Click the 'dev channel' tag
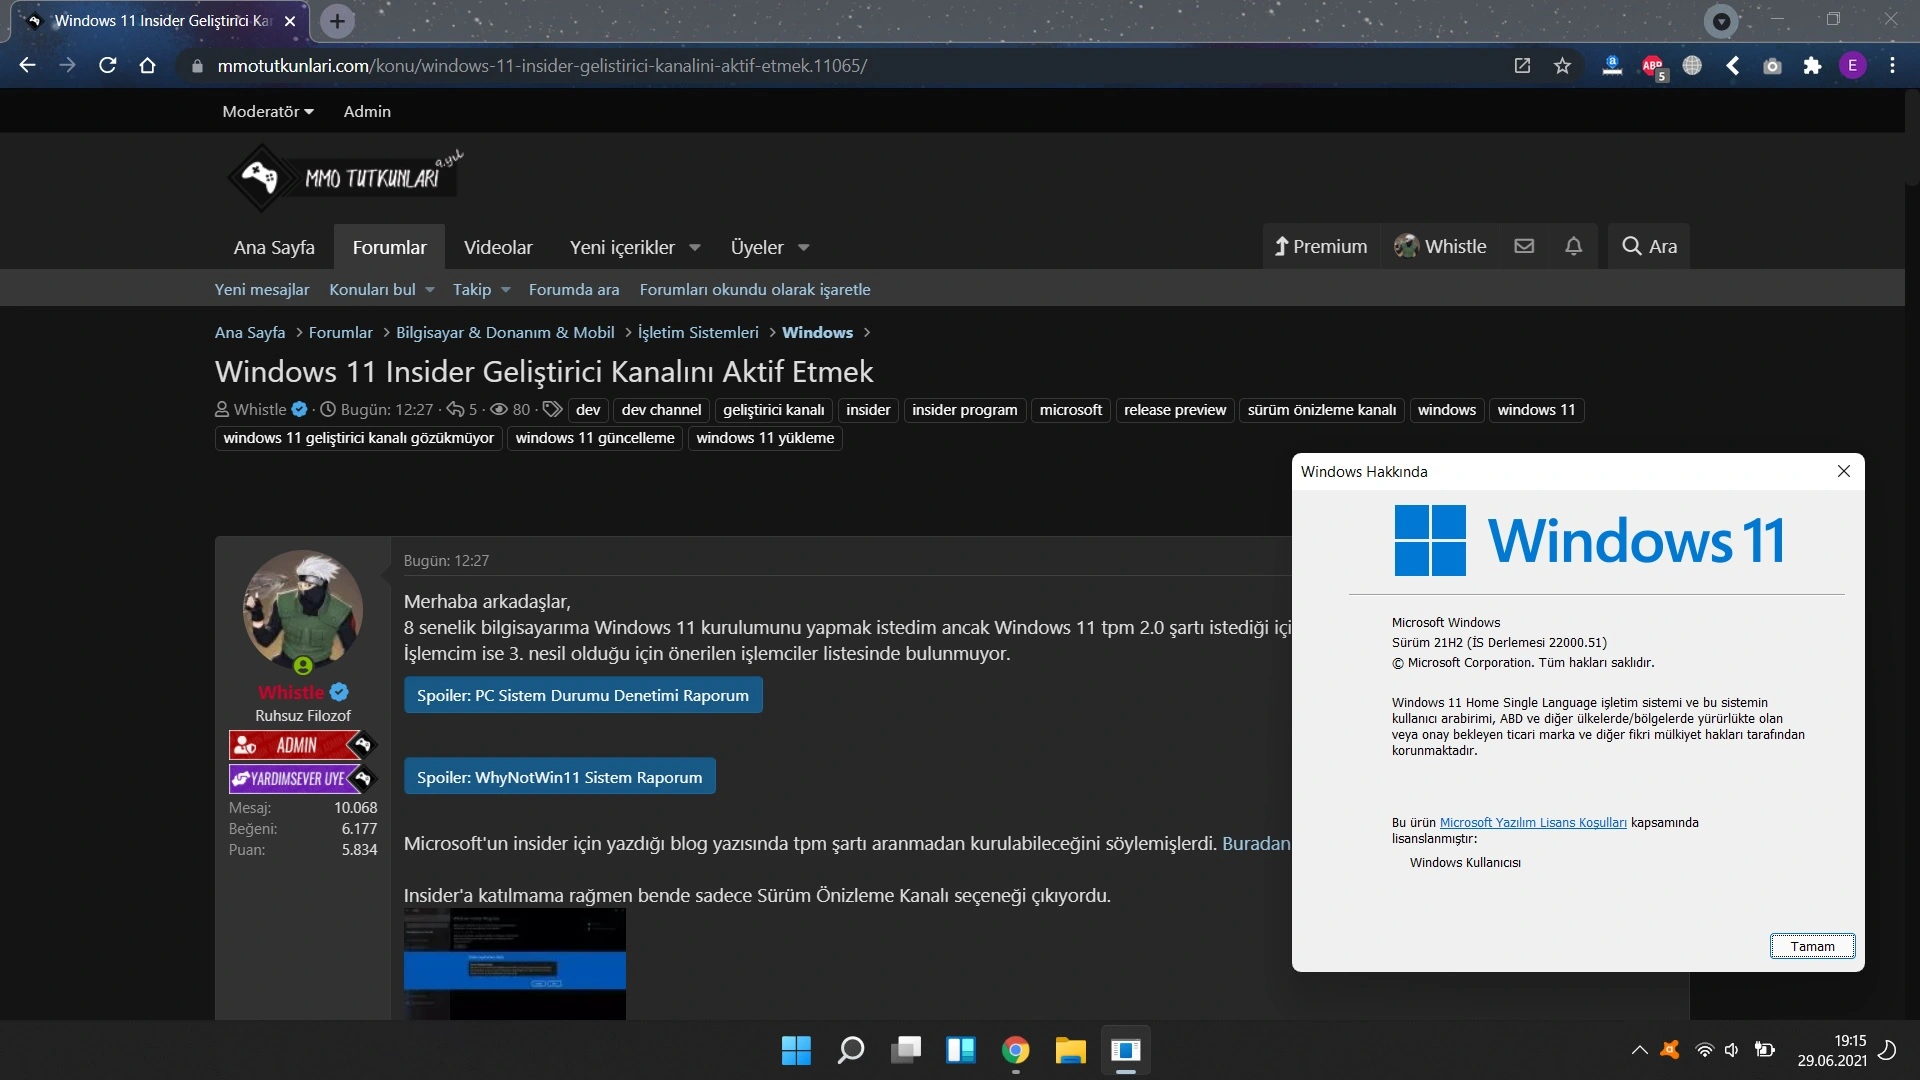 pyautogui.click(x=661, y=410)
